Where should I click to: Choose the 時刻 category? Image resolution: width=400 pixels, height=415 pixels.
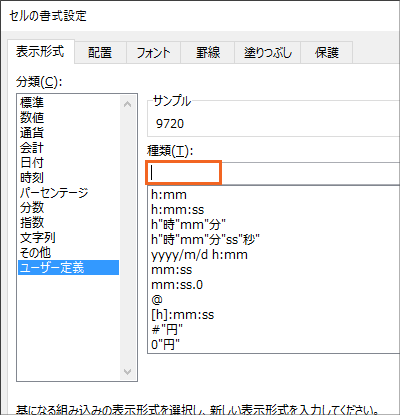tap(32, 178)
